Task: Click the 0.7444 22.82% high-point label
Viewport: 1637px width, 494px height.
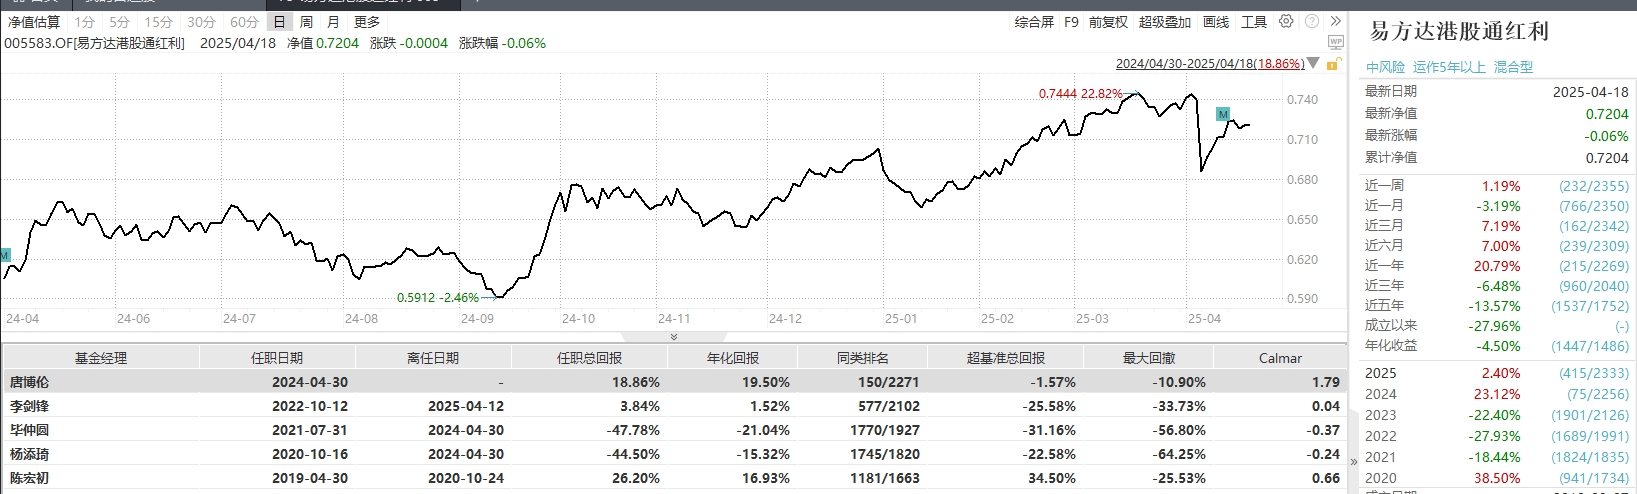Action: (1080, 93)
